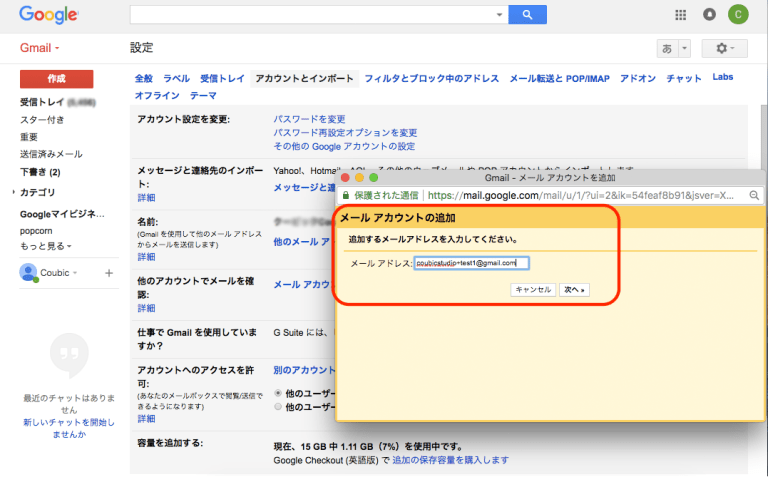Expand the カテゴリ section
Image resolution: width=768 pixels, height=477 pixels.
[14, 192]
